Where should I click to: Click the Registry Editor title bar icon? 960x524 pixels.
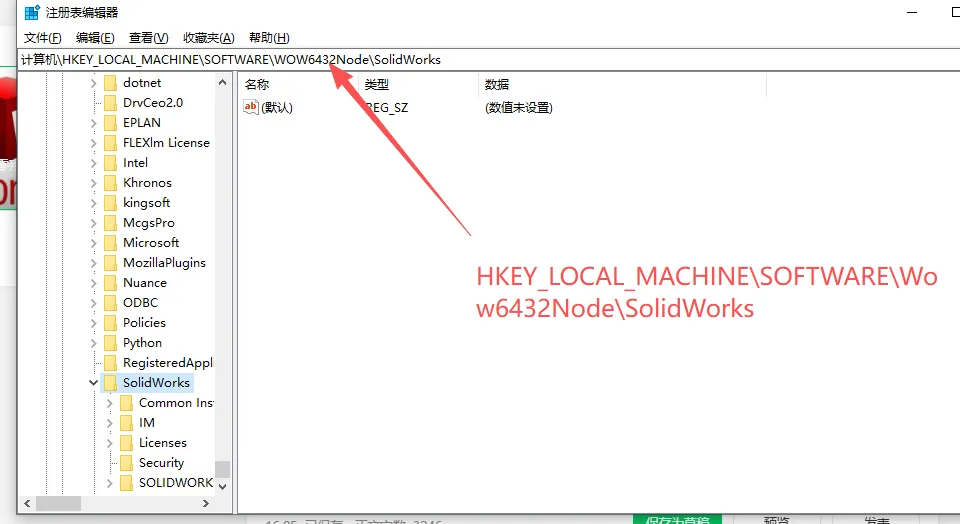32,12
